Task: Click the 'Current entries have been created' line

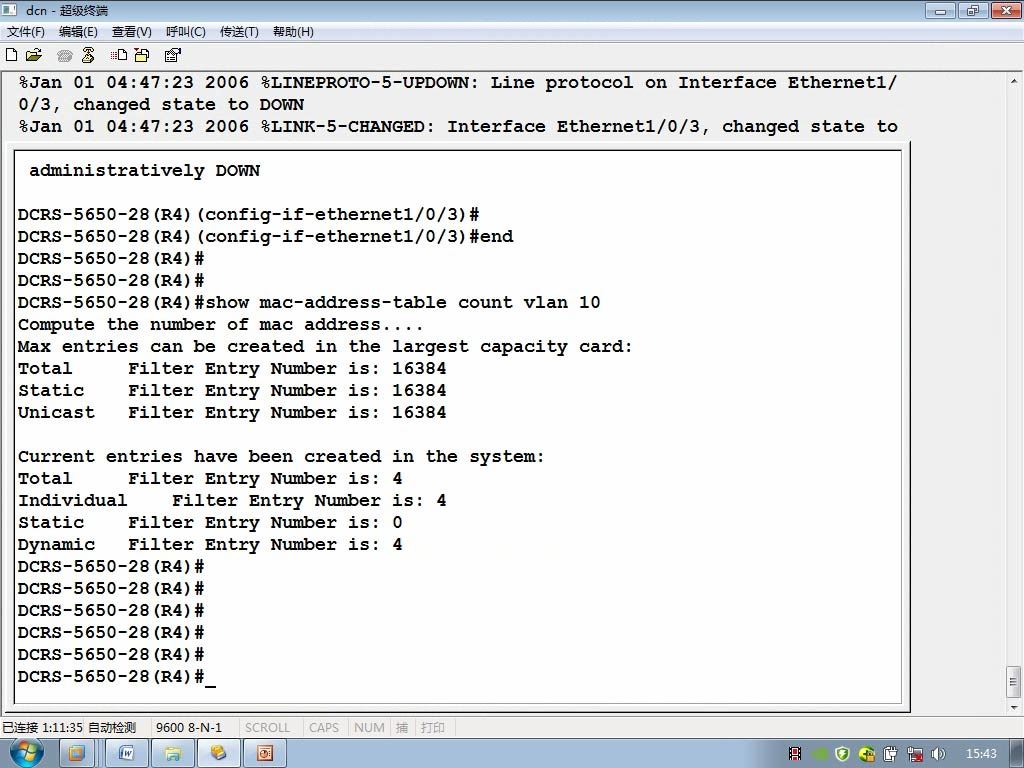Action: [x=281, y=456]
